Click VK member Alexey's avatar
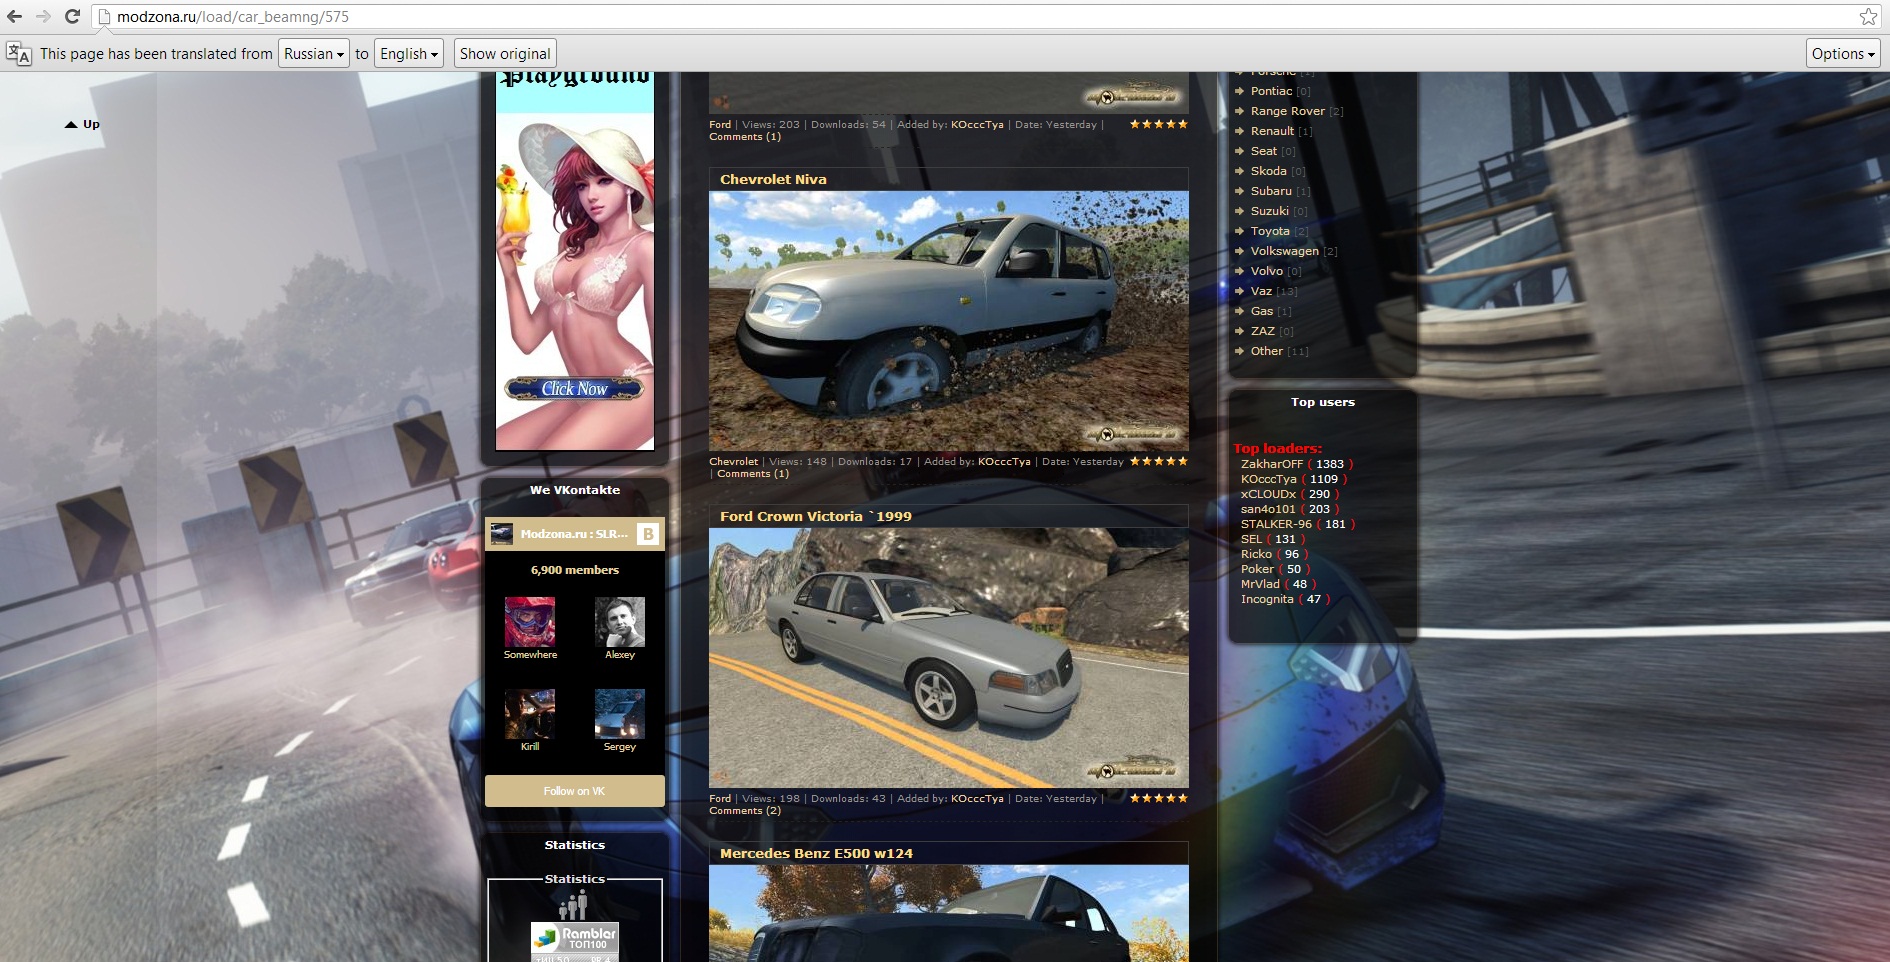The width and height of the screenshot is (1890, 962). coord(620,622)
